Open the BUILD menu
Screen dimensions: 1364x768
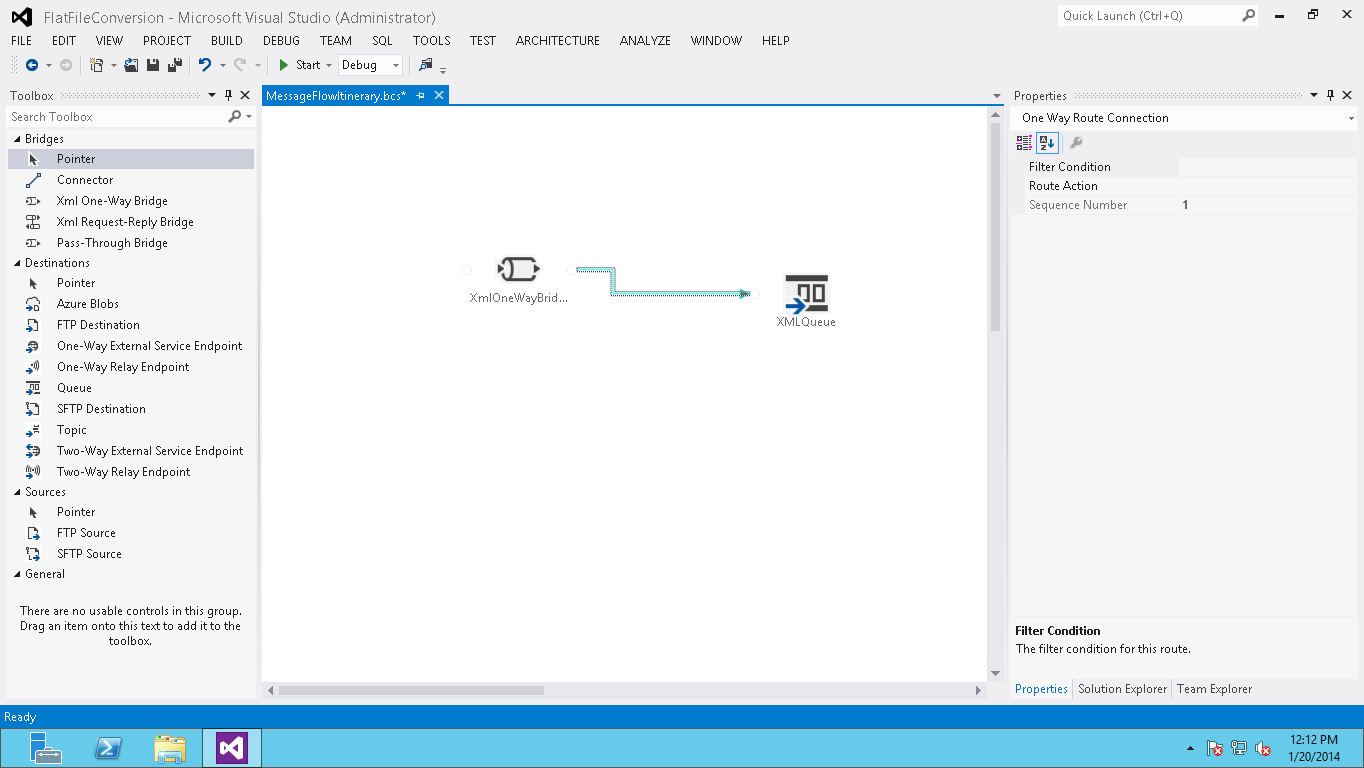click(227, 41)
